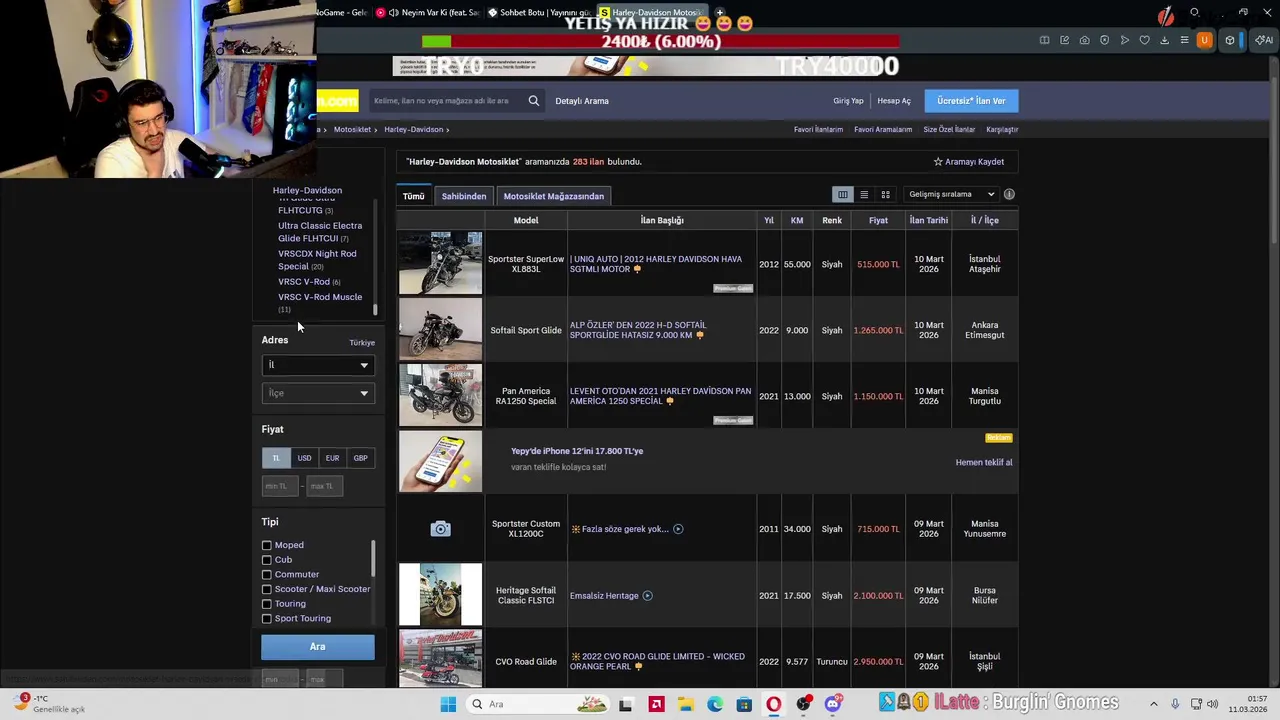
Task: Click the browser send/flow arrow icon
Action: [x=1124, y=40]
